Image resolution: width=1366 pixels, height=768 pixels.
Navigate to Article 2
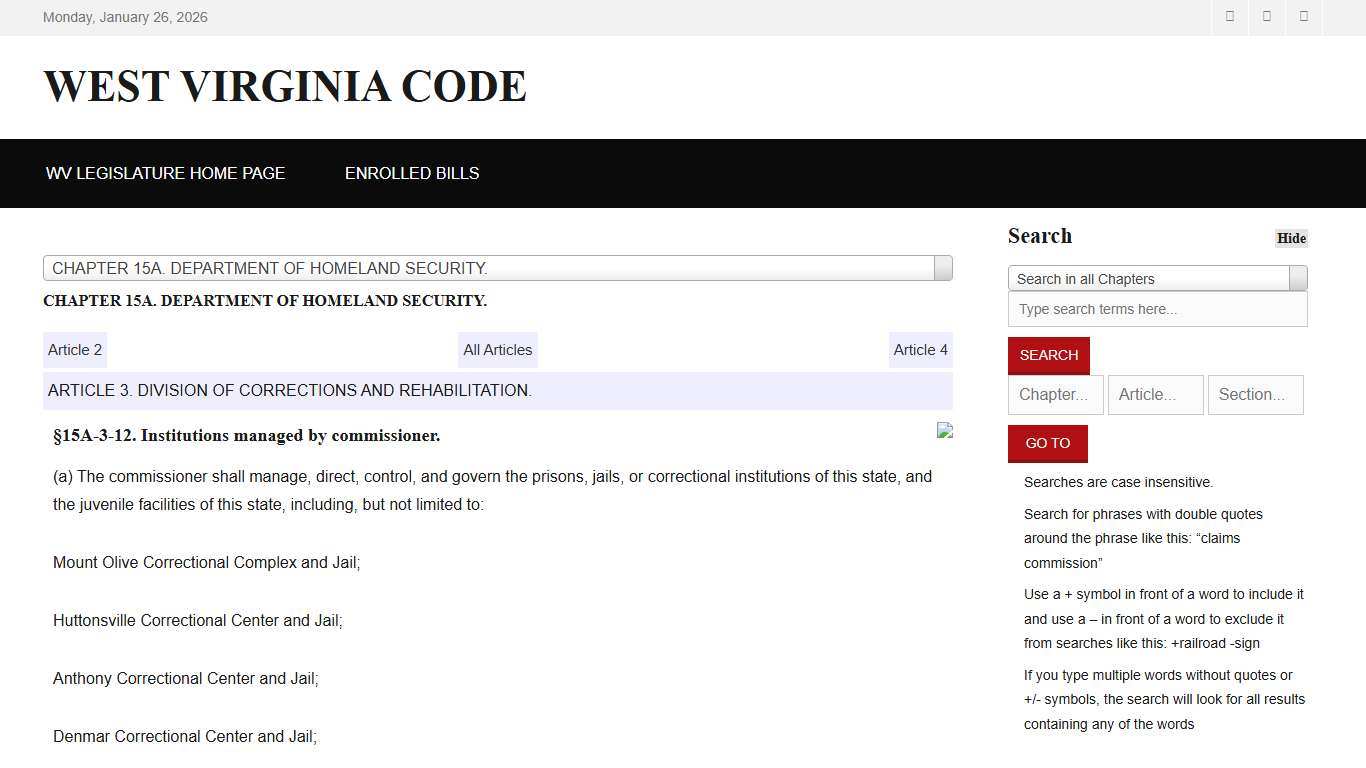(74, 349)
